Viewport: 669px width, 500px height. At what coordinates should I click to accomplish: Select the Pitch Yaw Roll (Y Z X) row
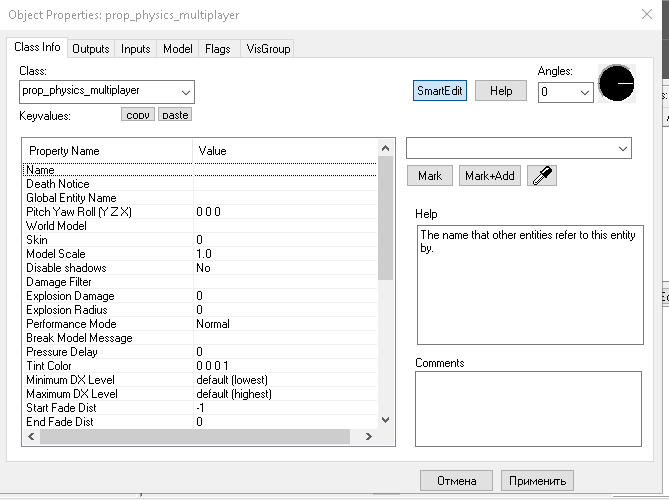[200, 212]
